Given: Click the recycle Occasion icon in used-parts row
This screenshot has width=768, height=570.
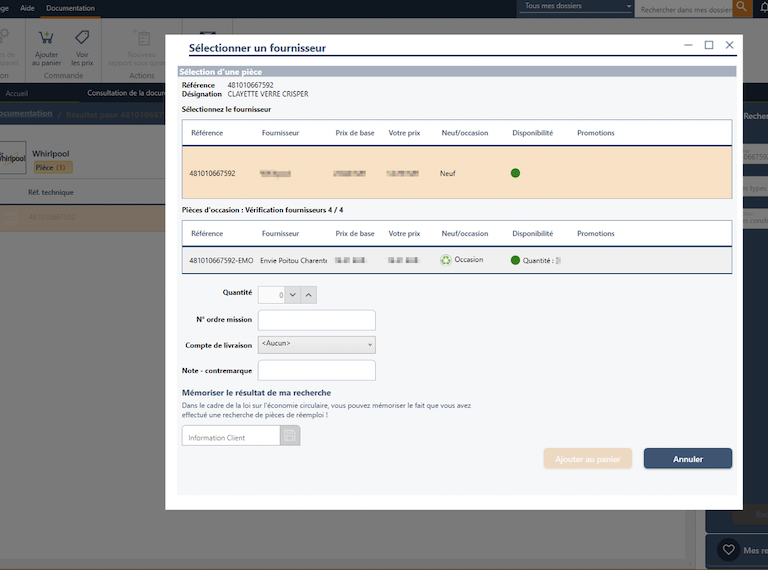Looking at the screenshot, I should (446, 260).
